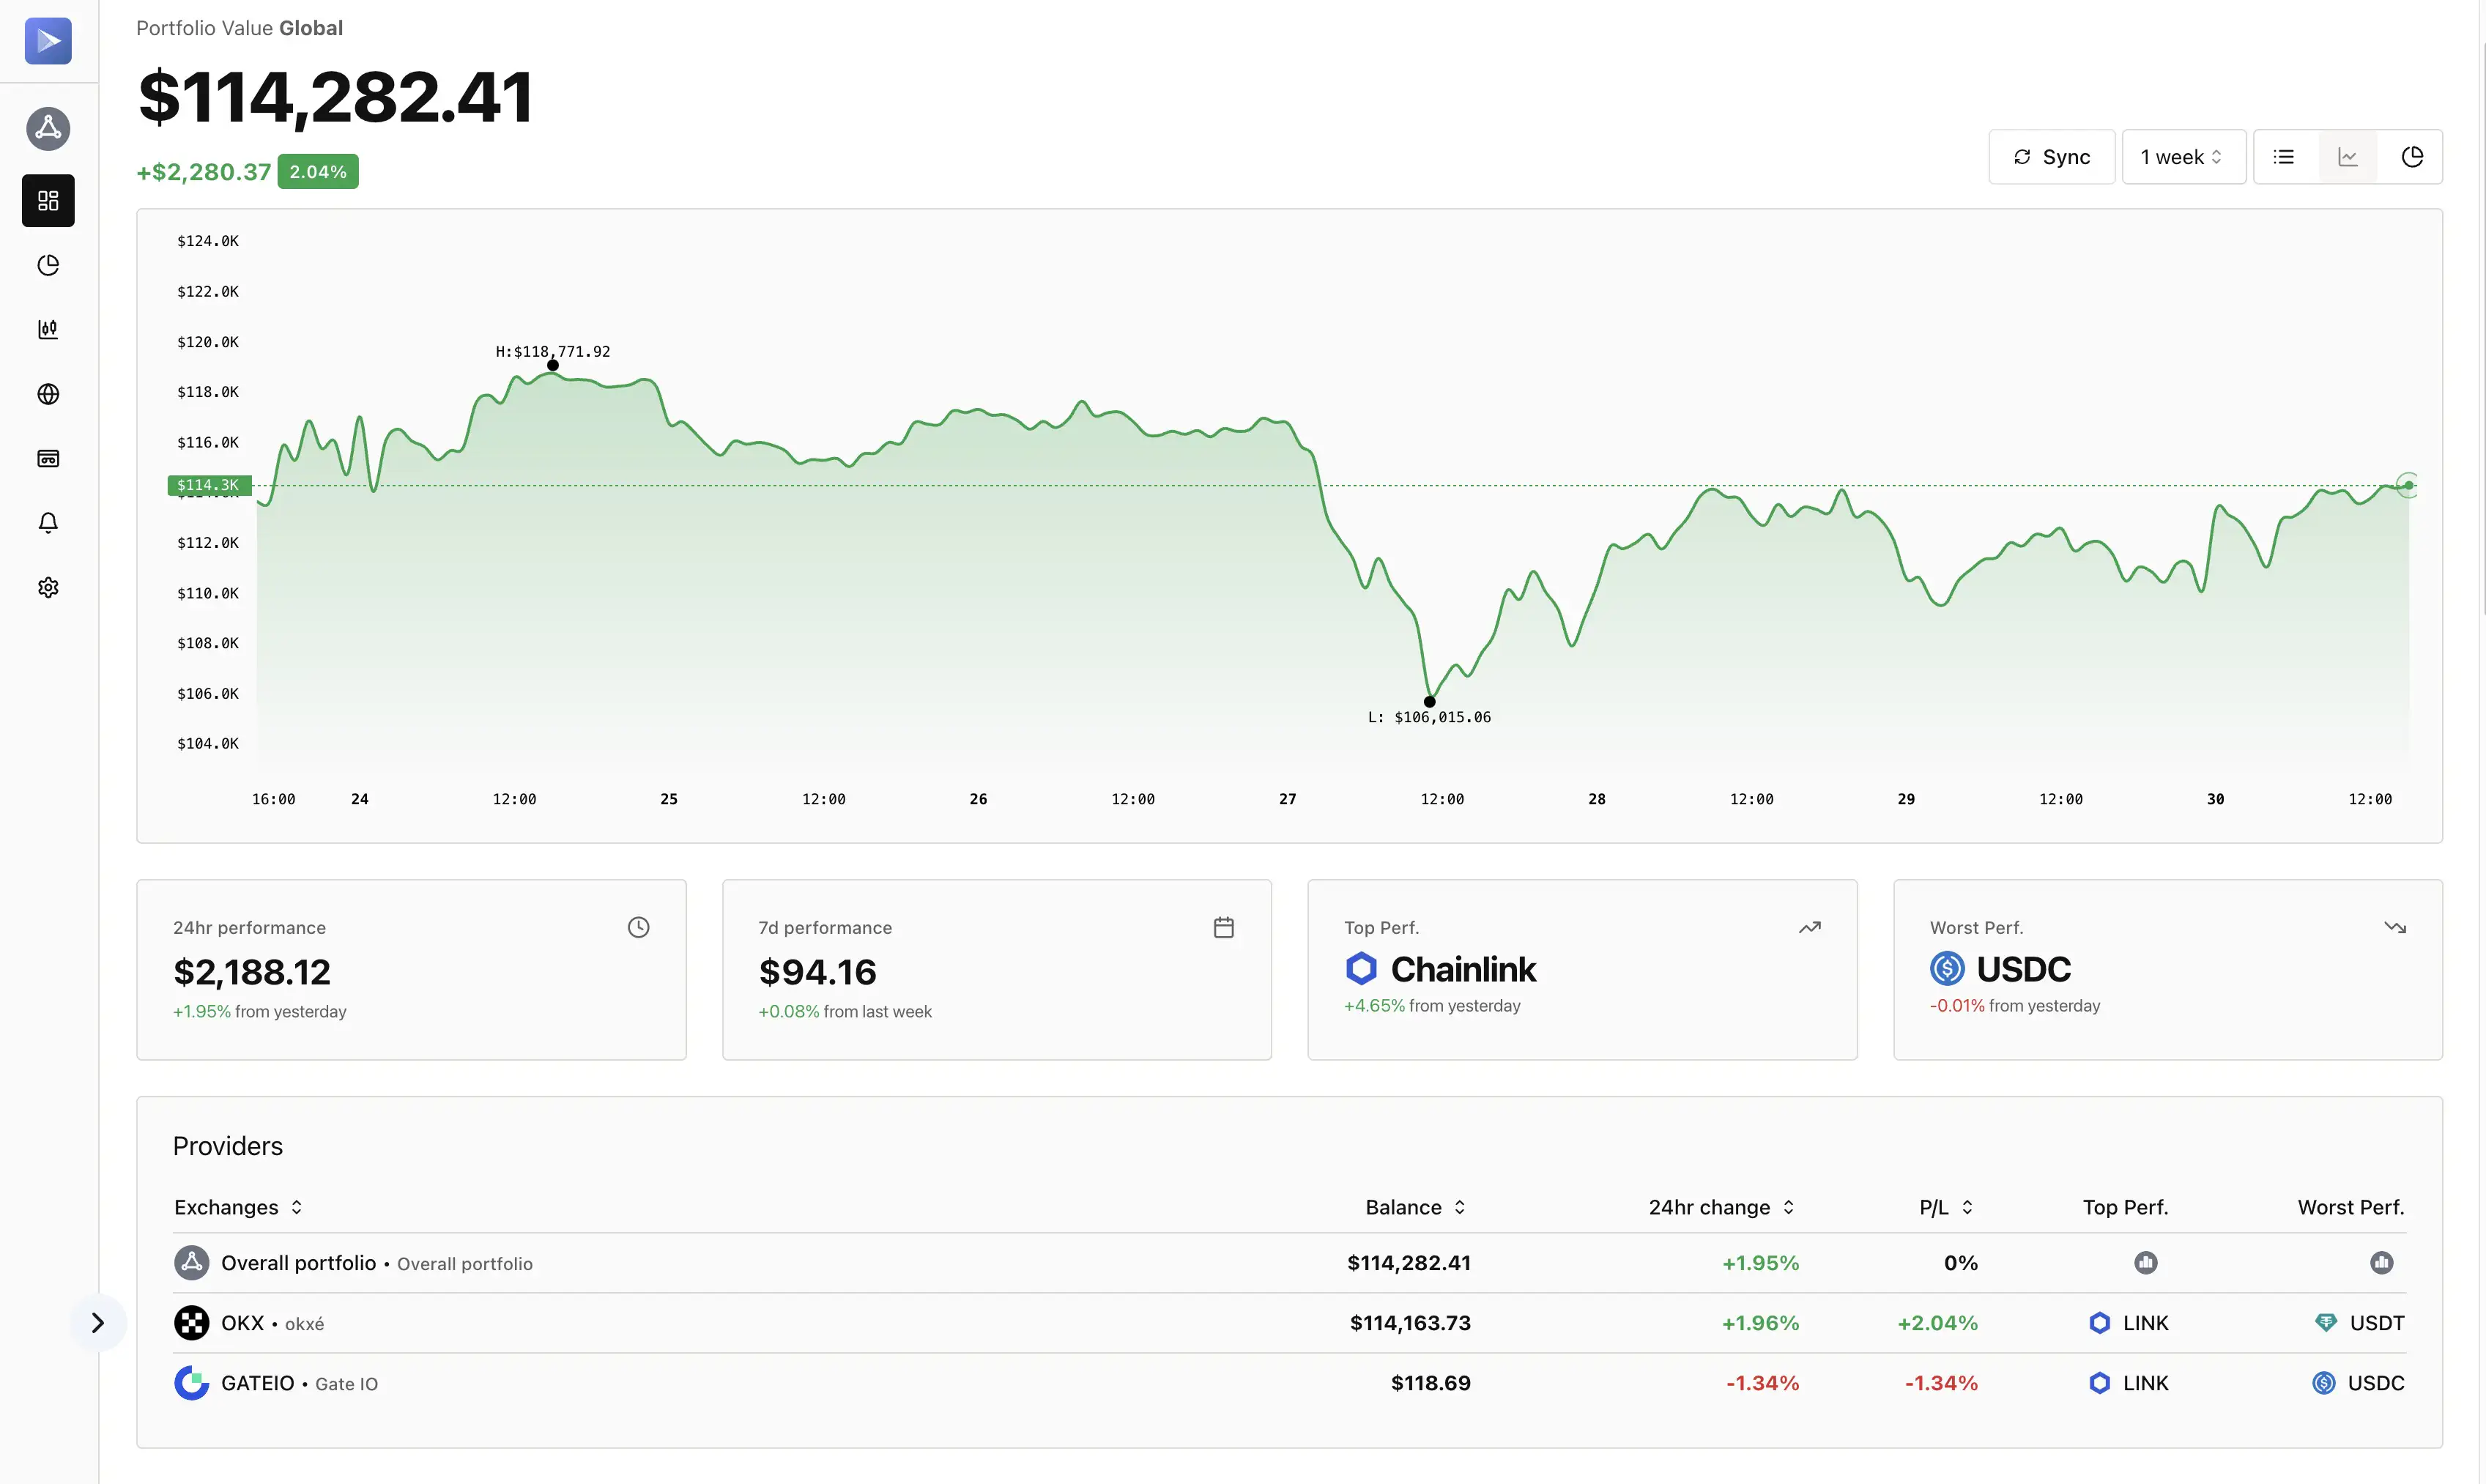Switch portfolio view to pie chart mode
The width and height of the screenshot is (2486, 1484).
coord(2413,156)
